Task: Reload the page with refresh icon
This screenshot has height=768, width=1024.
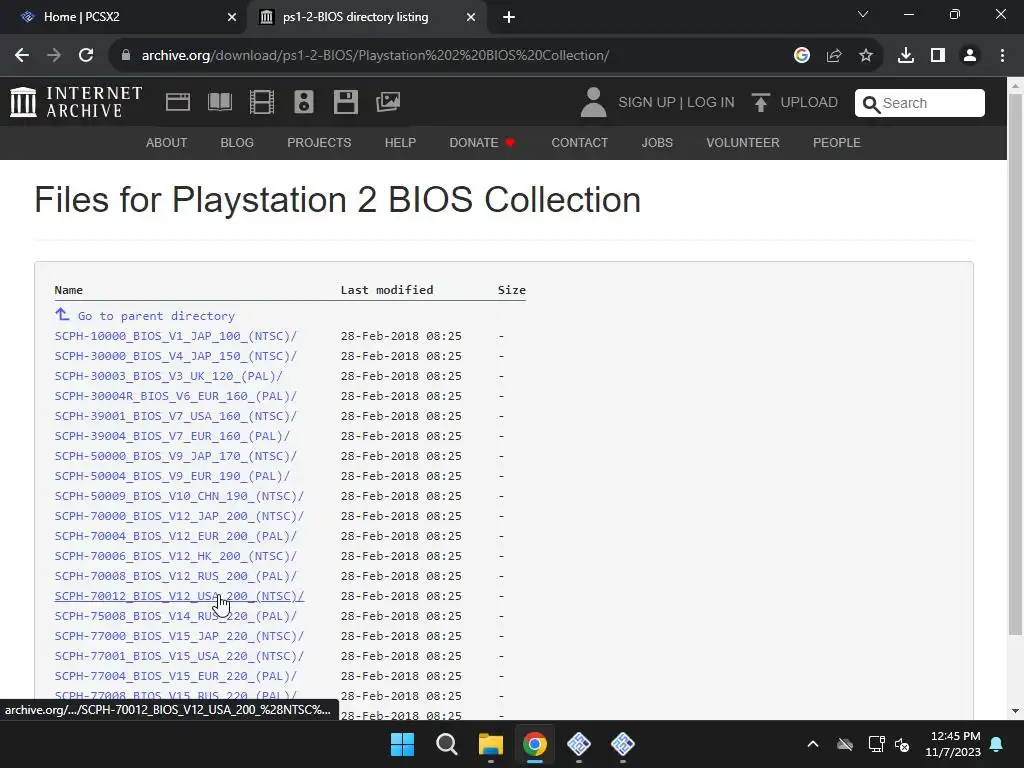Action: (x=86, y=56)
